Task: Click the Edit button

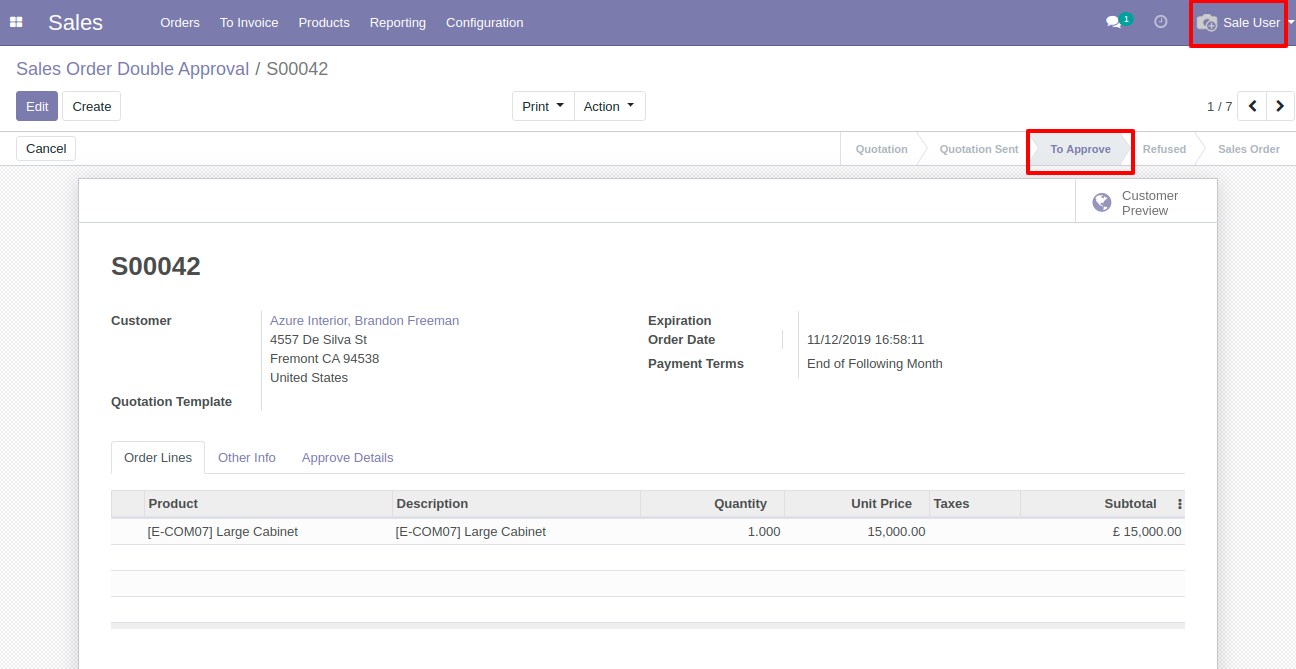Action: point(37,106)
